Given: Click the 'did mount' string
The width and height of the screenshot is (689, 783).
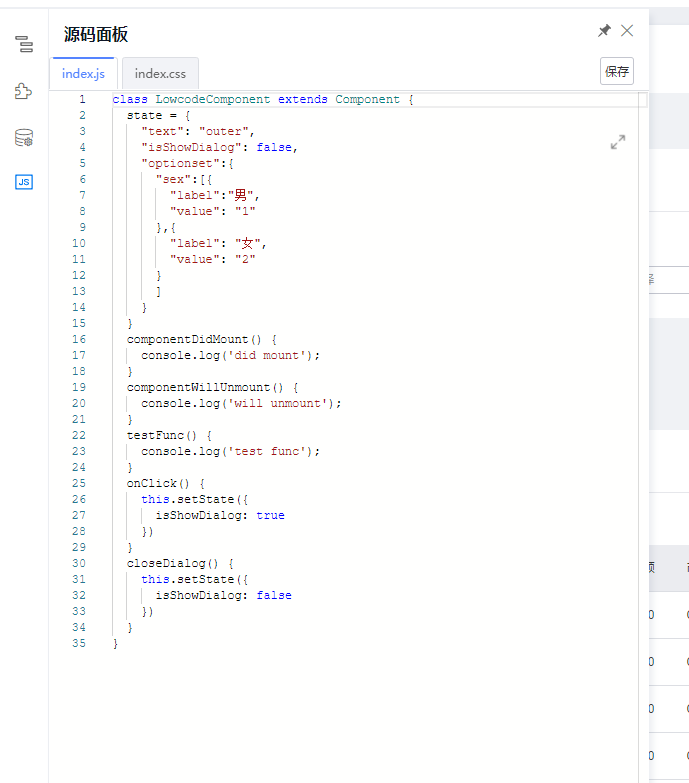Looking at the screenshot, I should (267, 356).
